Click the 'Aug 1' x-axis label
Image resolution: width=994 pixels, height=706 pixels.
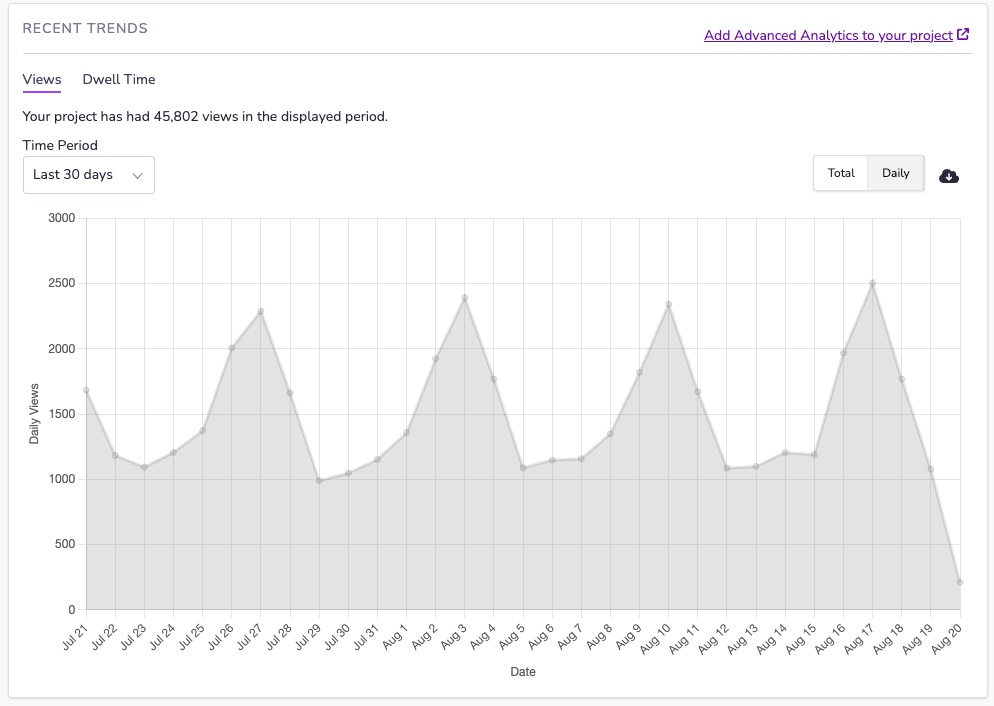pyautogui.click(x=395, y=637)
